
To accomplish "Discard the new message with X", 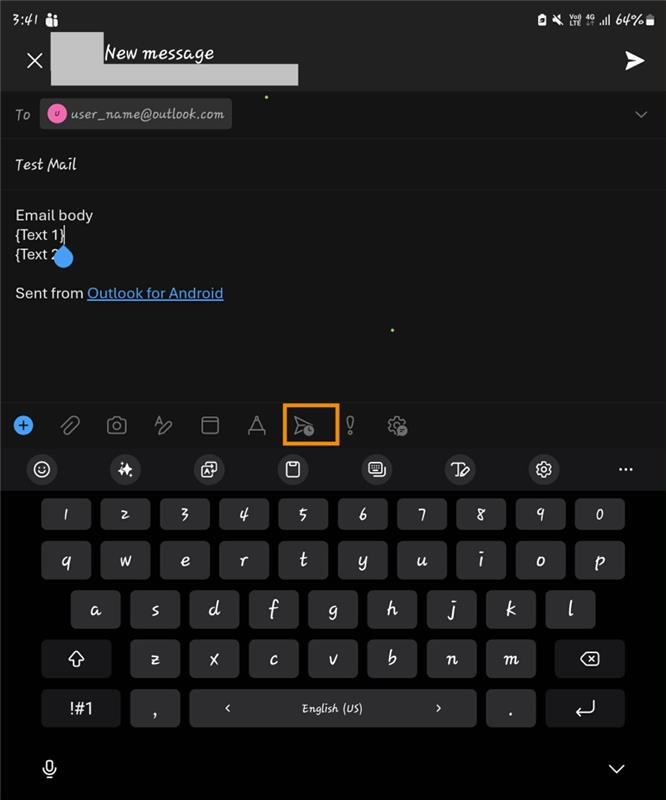I will pos(35,61).
